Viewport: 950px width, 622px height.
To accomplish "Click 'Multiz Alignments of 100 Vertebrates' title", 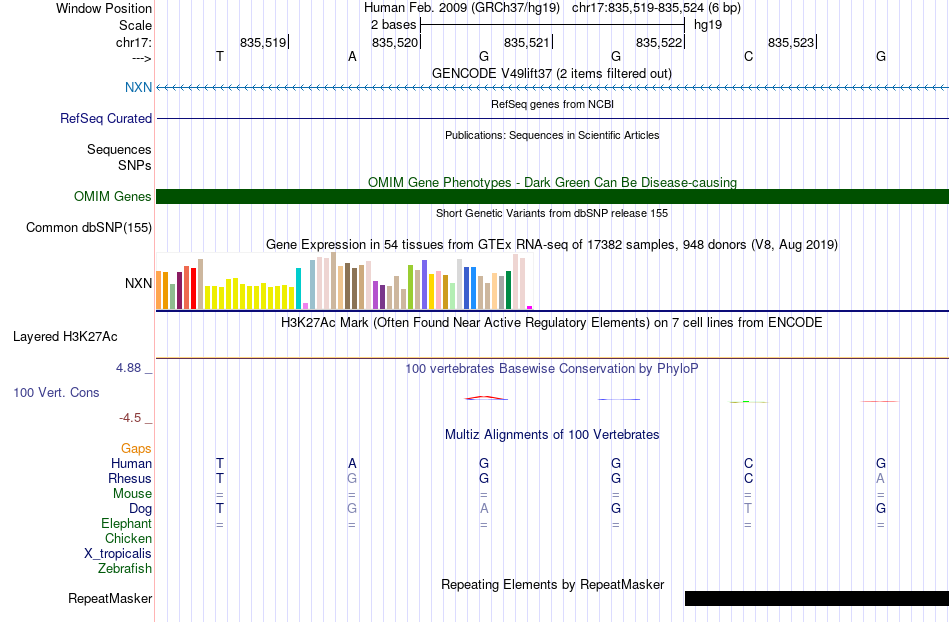I will click(552, 434).
